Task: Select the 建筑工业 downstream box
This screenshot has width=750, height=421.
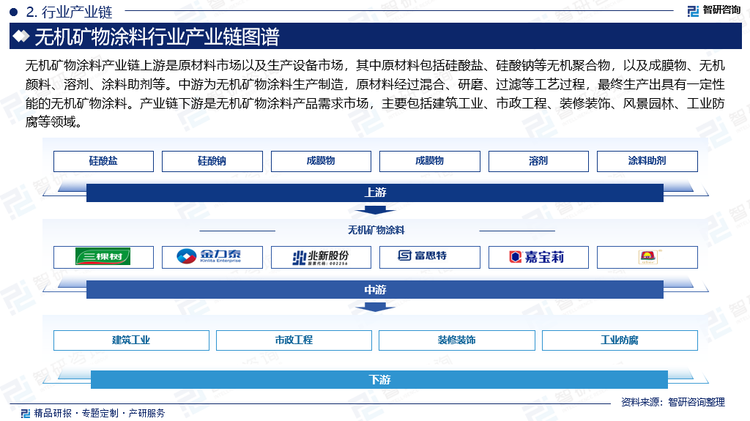Action: 131,340
